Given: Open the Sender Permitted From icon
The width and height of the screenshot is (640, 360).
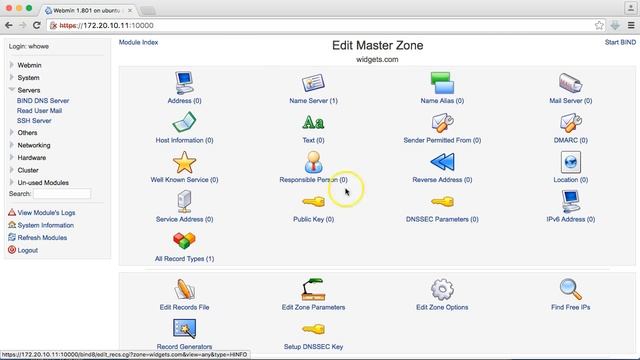Looking at the screenshot, I should [x=442, y=122].
